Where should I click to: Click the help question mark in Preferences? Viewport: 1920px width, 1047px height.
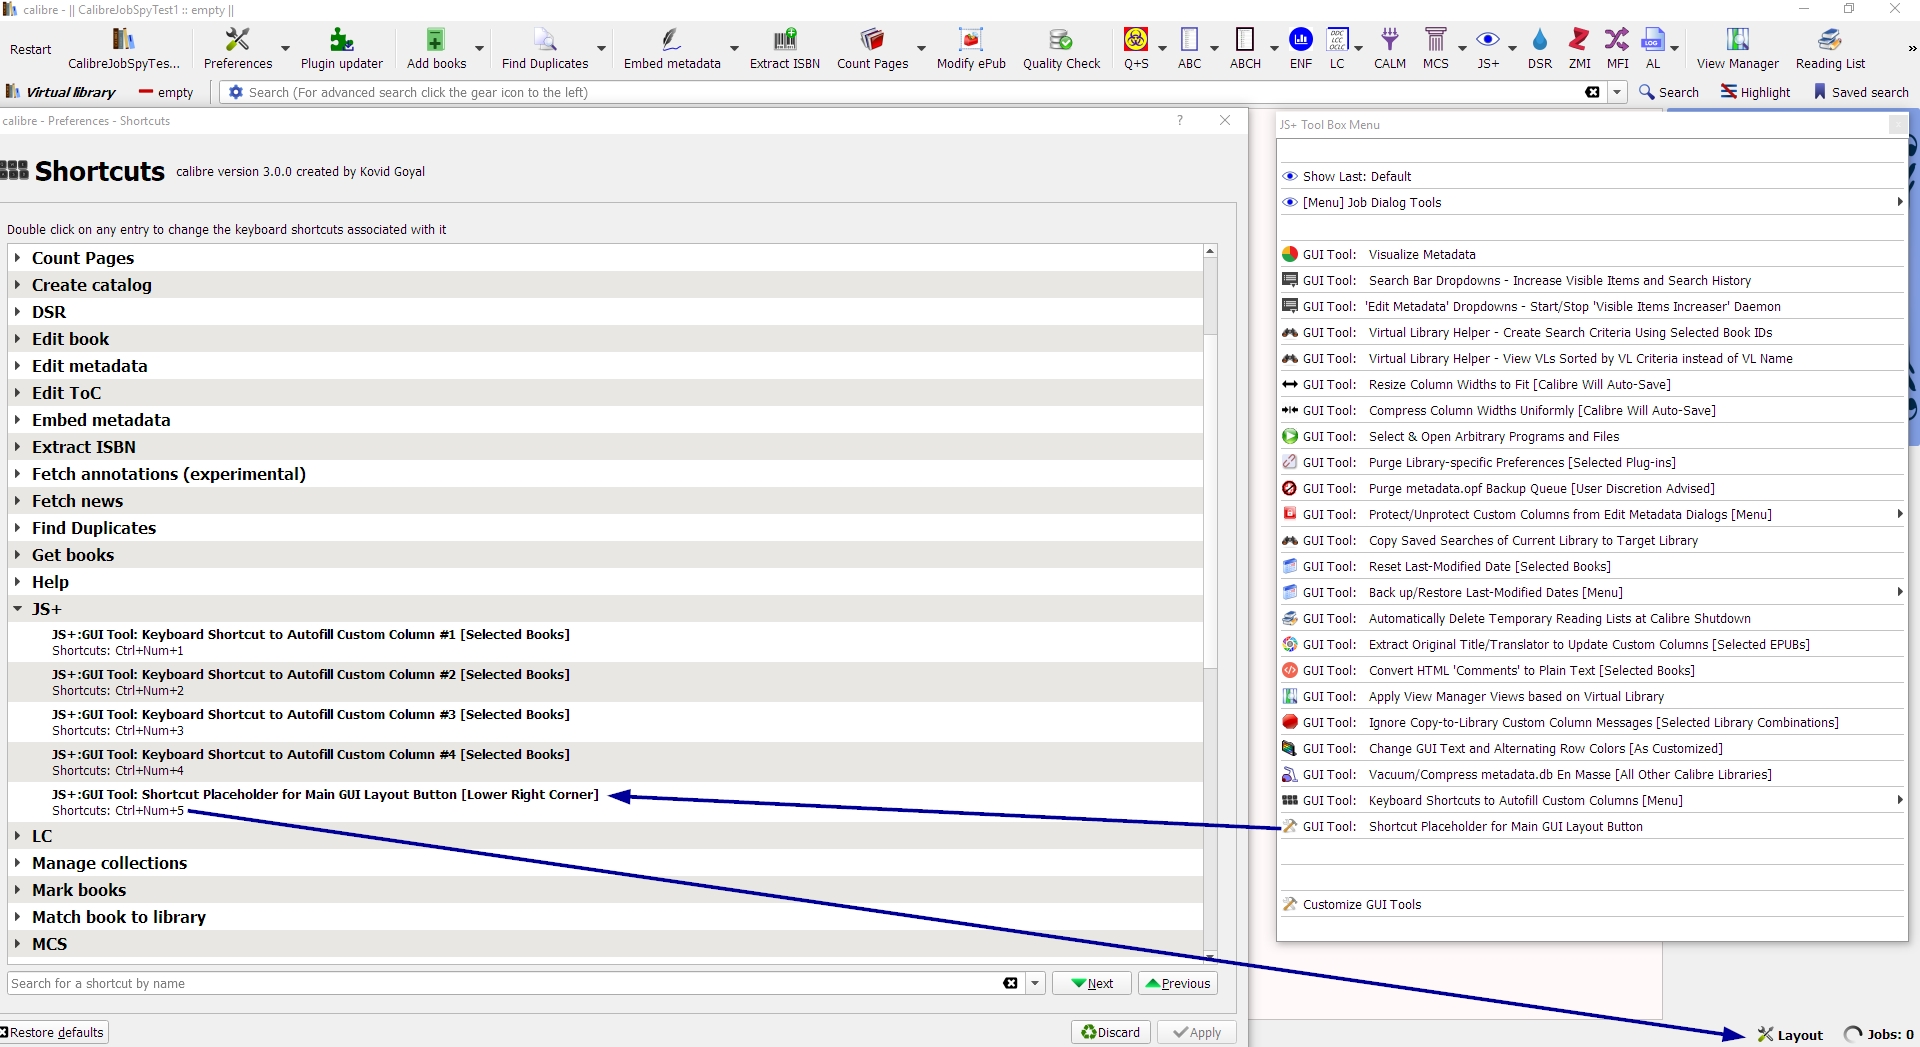pyautogui.click(x=1180, y=120)
